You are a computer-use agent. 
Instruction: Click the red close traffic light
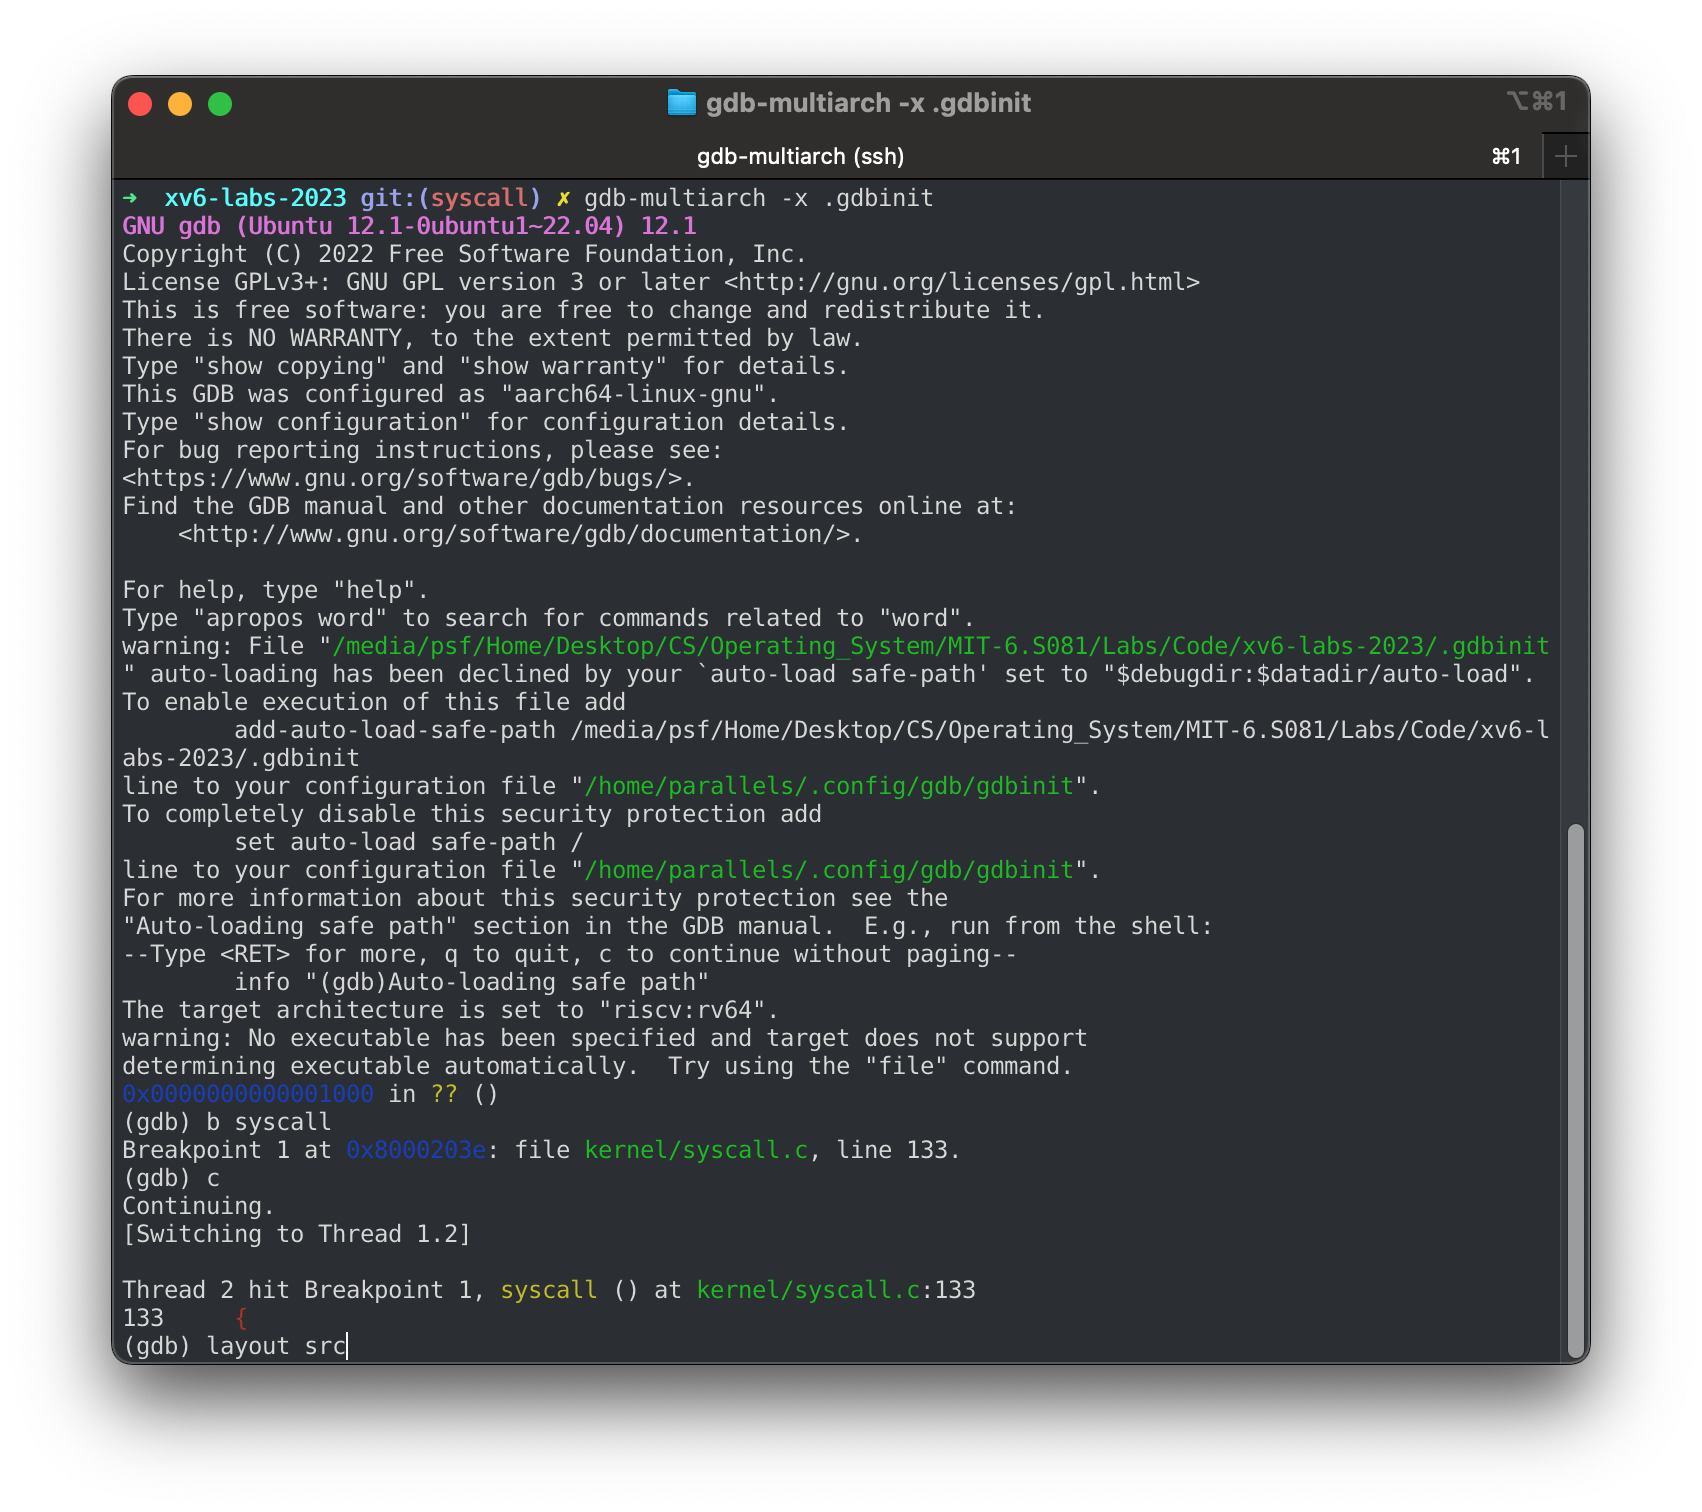[x=140, y=103]
